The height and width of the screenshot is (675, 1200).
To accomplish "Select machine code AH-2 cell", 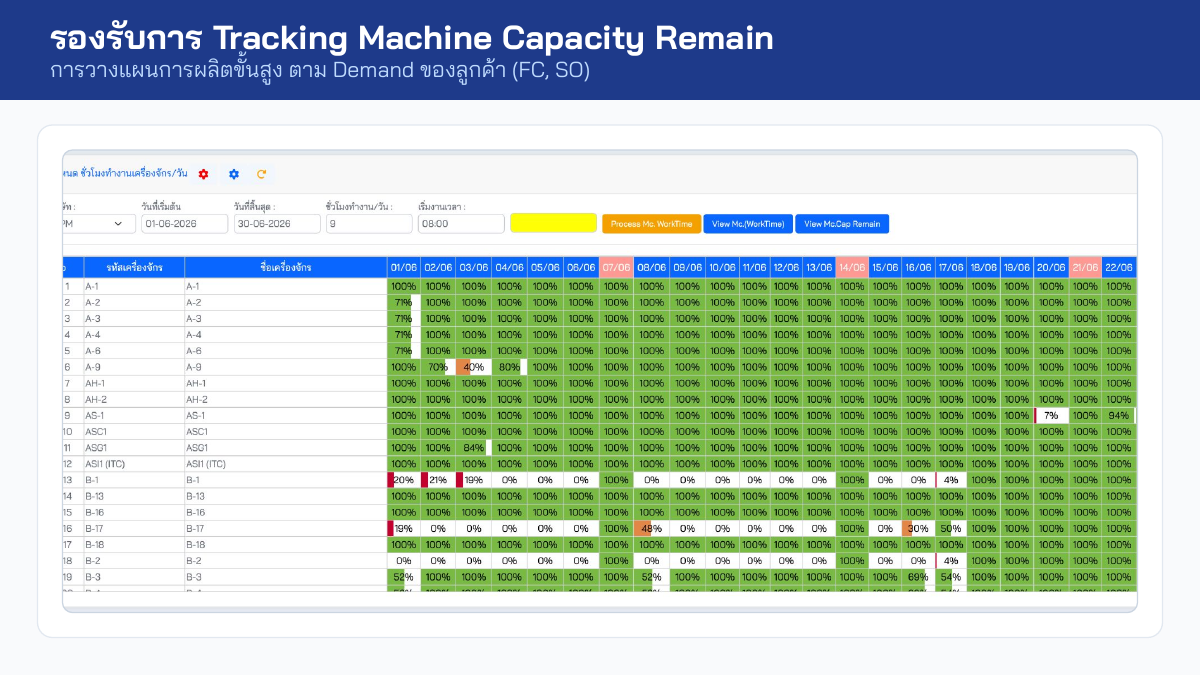I will coord(132,399).
